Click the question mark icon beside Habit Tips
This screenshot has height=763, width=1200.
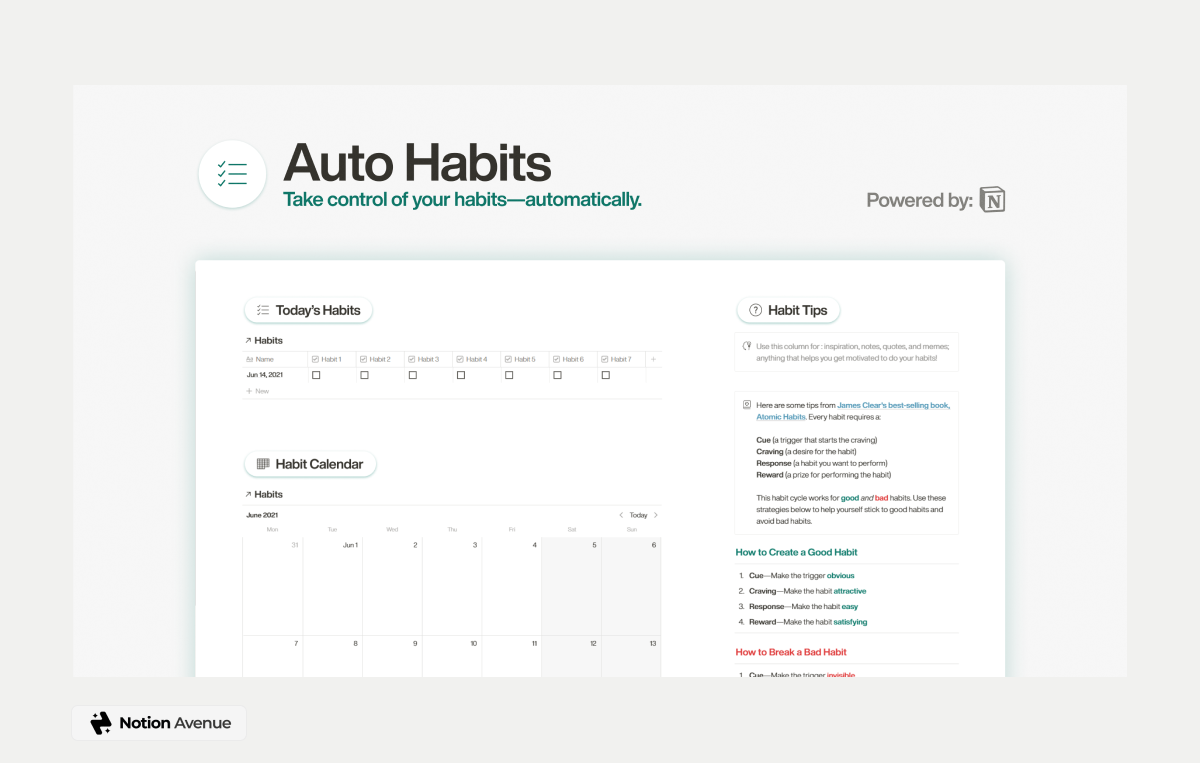[x=754, y=310]
